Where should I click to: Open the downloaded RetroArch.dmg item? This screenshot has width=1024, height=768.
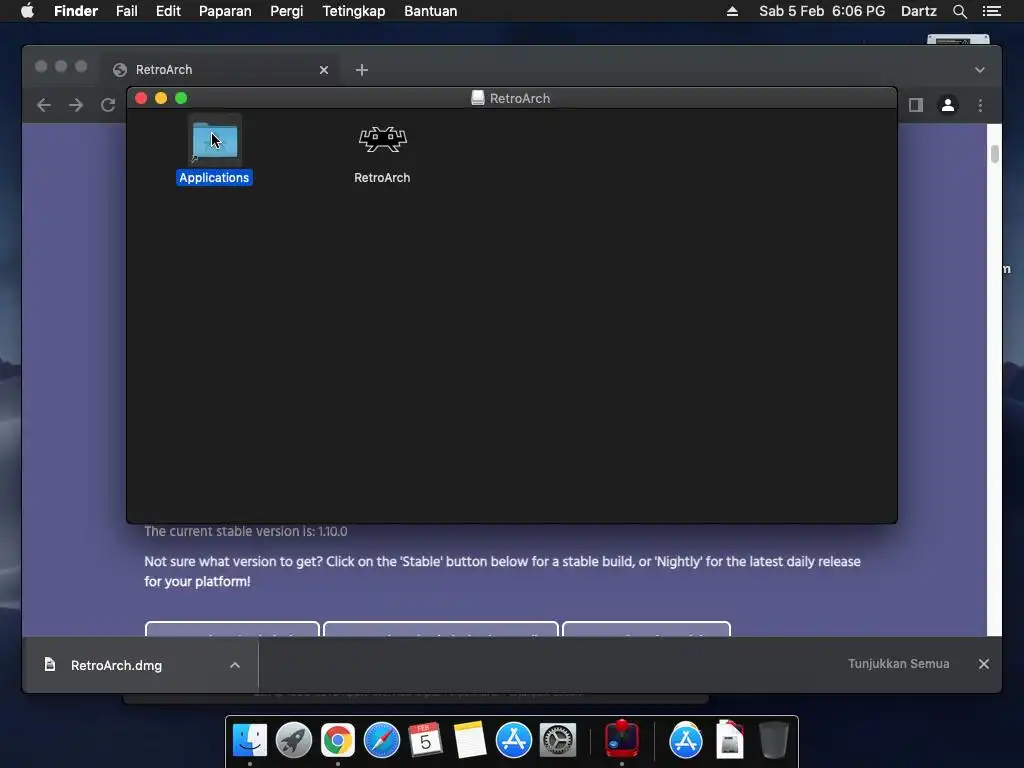point(116,665)
